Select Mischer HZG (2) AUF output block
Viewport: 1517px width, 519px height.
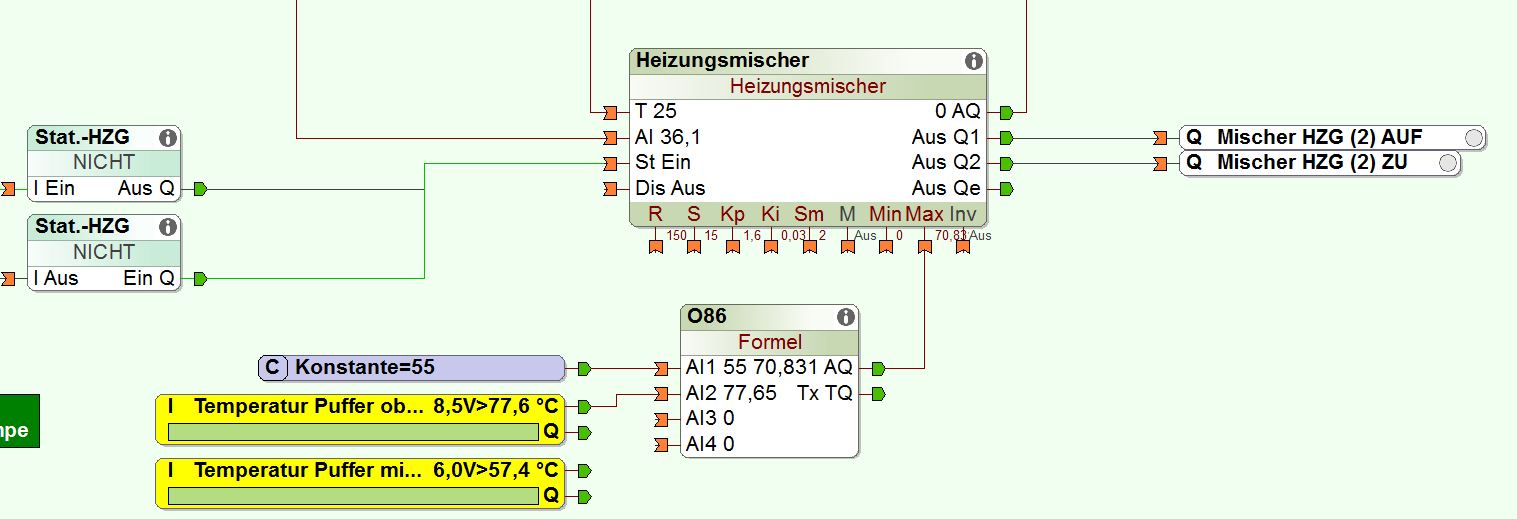(x=1332, y=138)
